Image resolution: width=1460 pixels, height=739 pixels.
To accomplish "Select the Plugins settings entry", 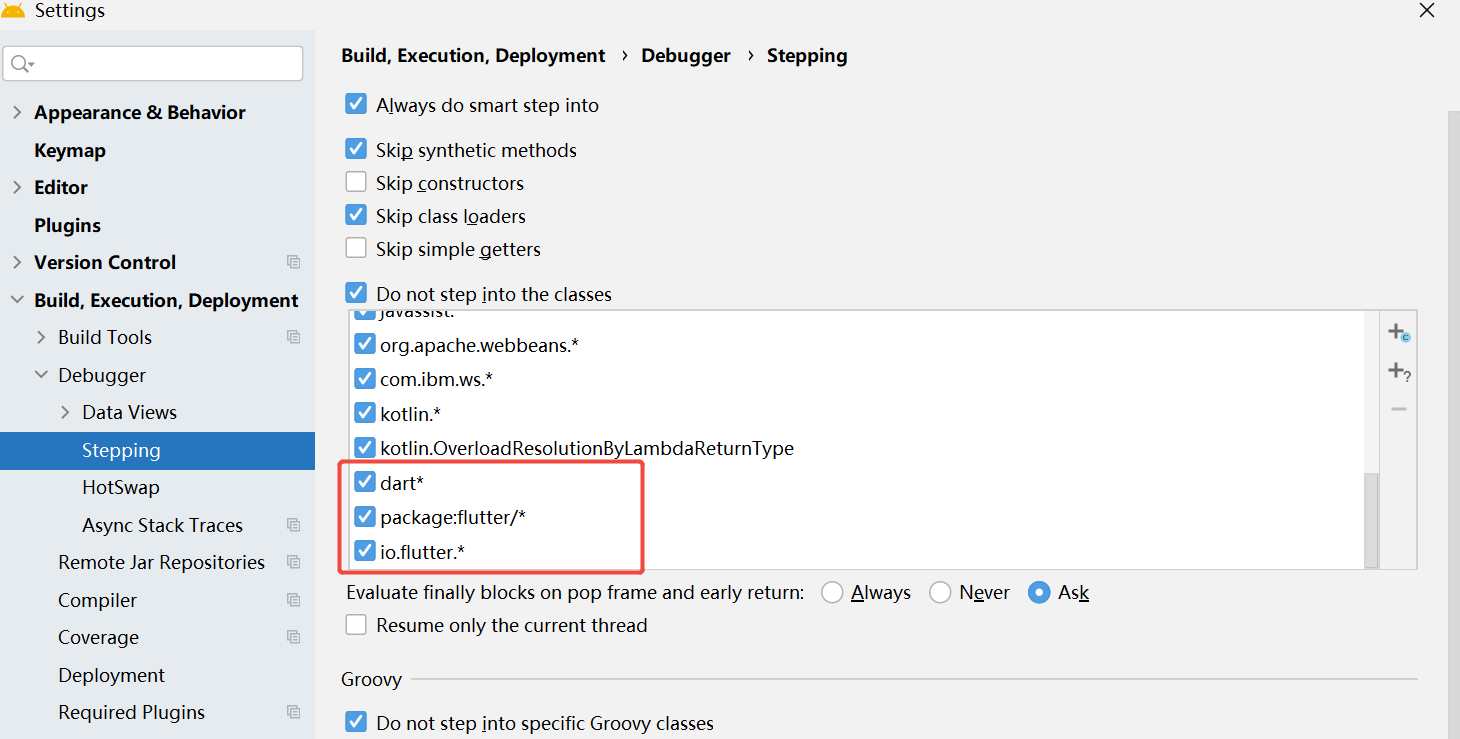I will tap(67, 225).
